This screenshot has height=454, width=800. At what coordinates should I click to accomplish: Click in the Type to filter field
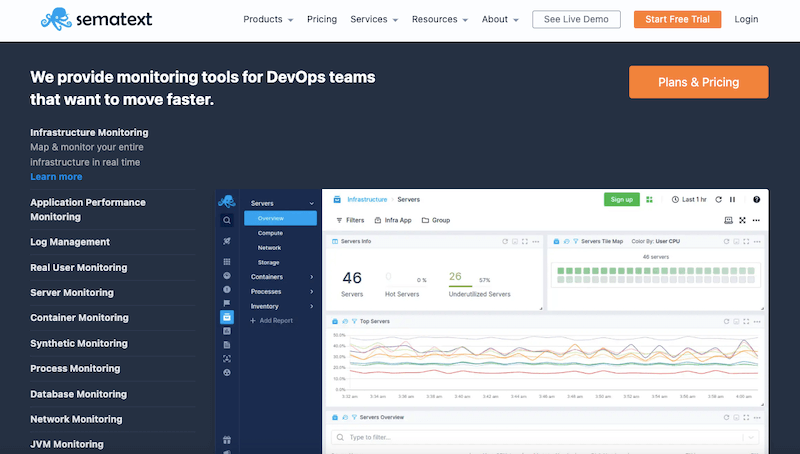(545, 438)
